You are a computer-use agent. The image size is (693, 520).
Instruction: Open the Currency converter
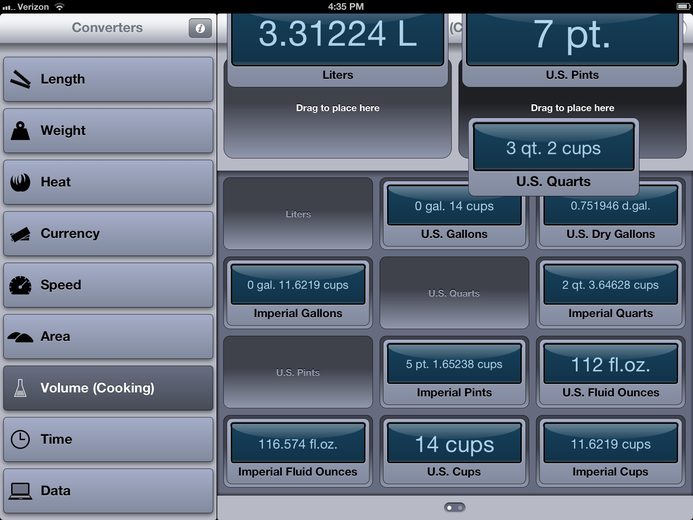coord(108,234)
